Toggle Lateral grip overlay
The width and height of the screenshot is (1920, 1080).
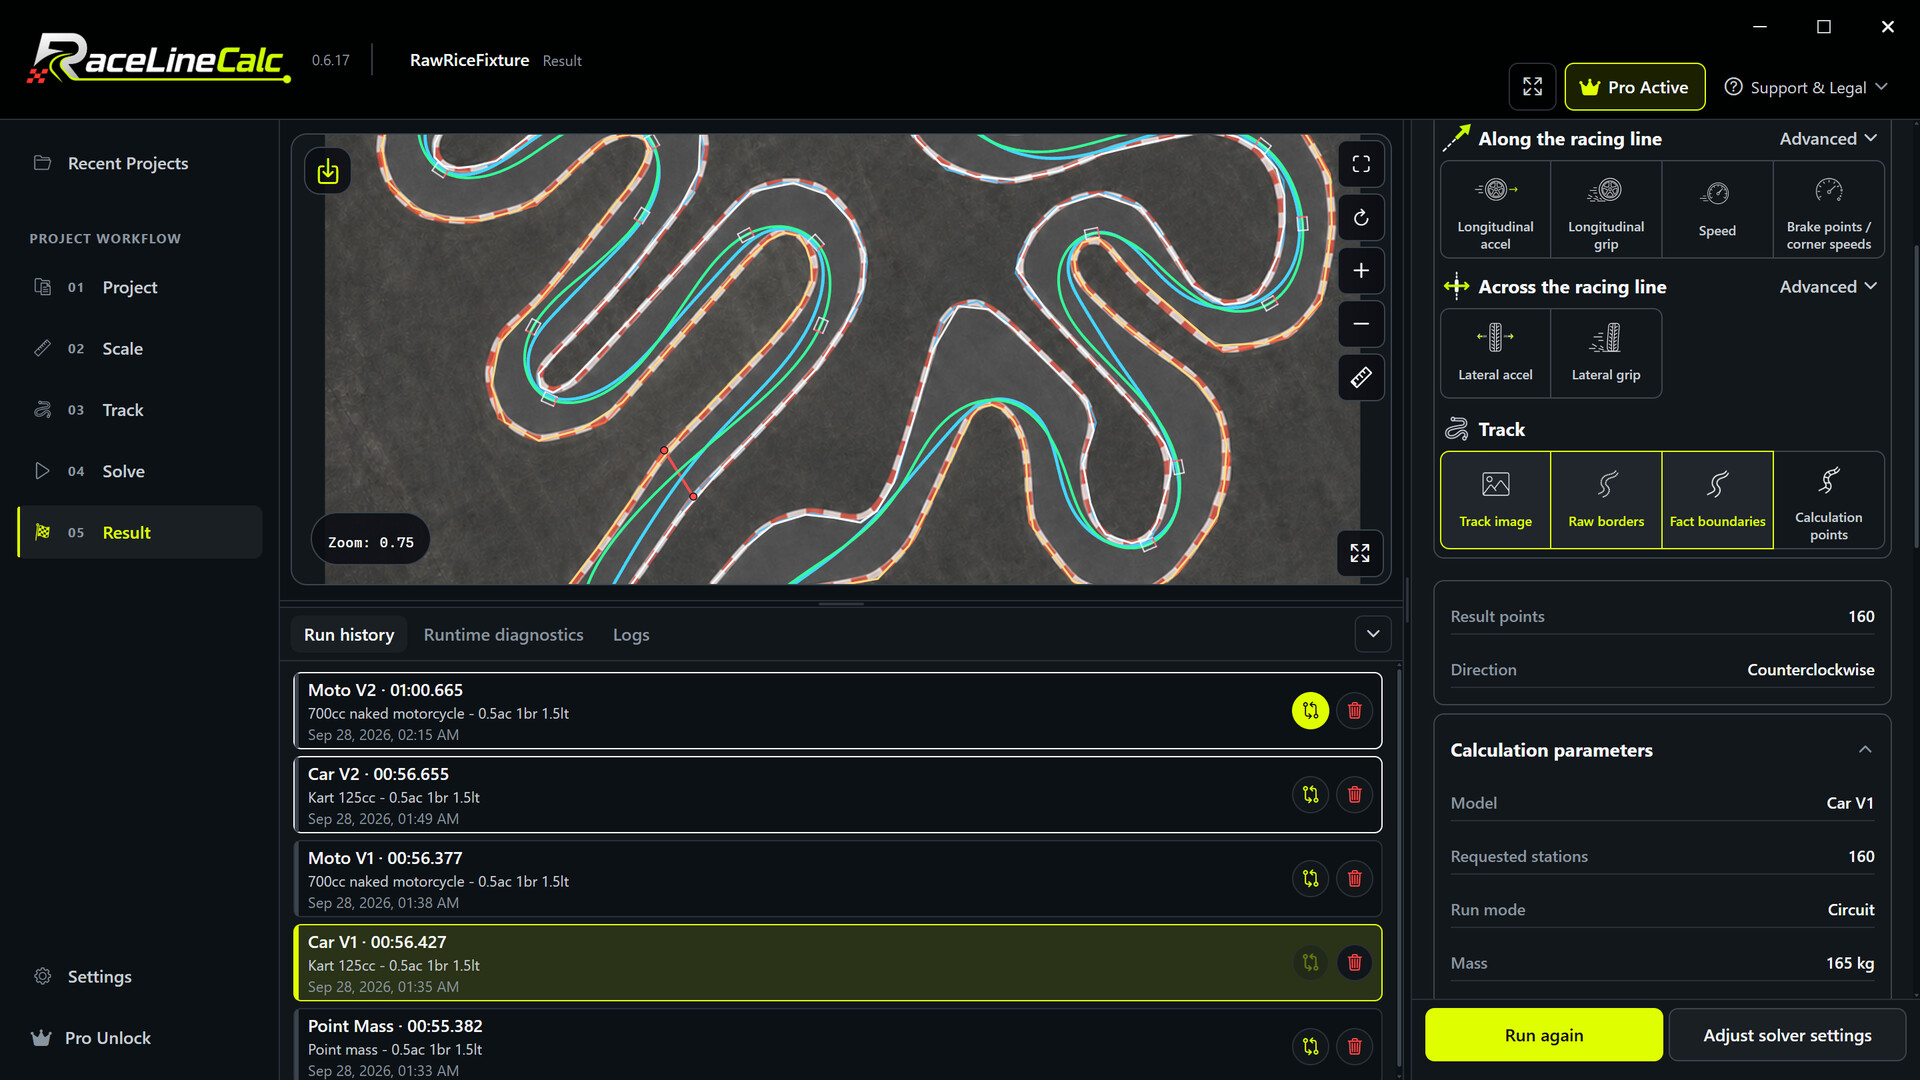pos(1606,353)
